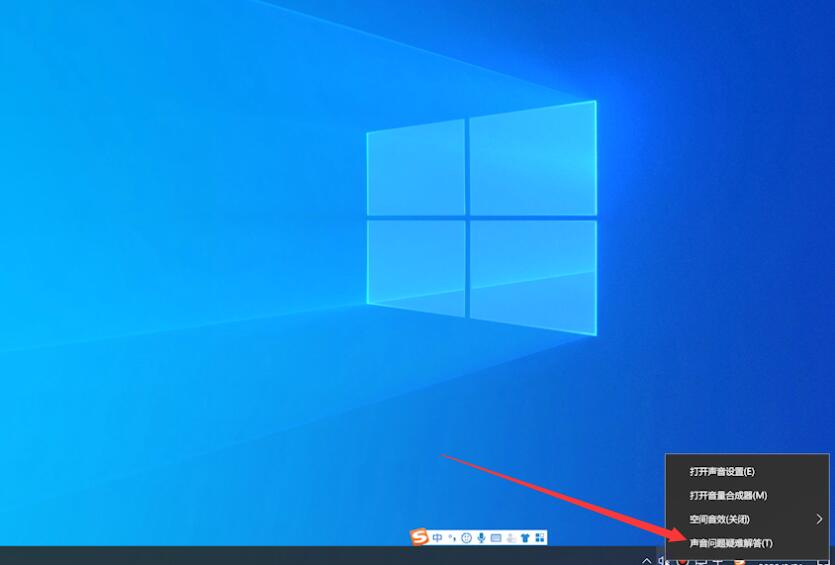Image resolution: width=835 pixels, height=565 pixels.
Task: Choose 打开声音设置(E) from the context menu
Action: (x=747, y=472)
